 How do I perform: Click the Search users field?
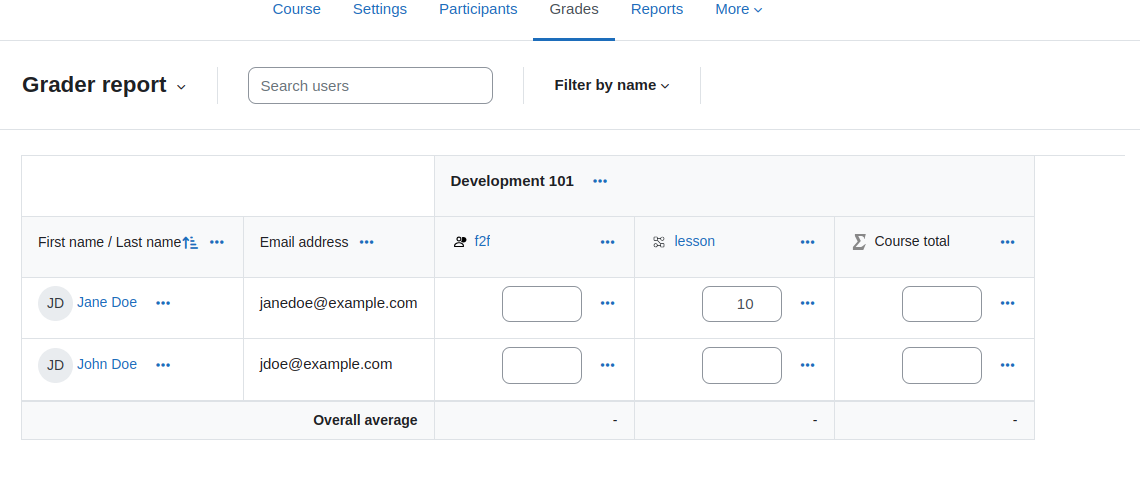(x=370, y=86)
